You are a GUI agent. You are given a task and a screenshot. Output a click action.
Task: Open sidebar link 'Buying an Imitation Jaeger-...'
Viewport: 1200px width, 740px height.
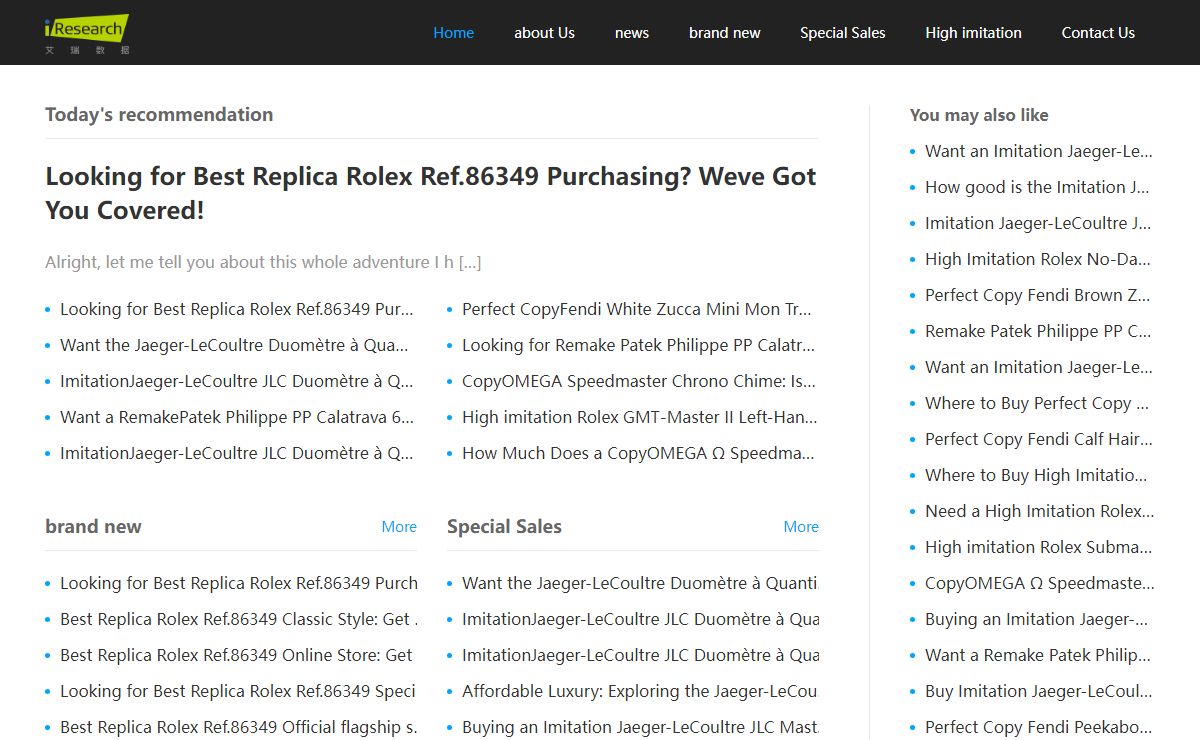[x=1036, y=619]
